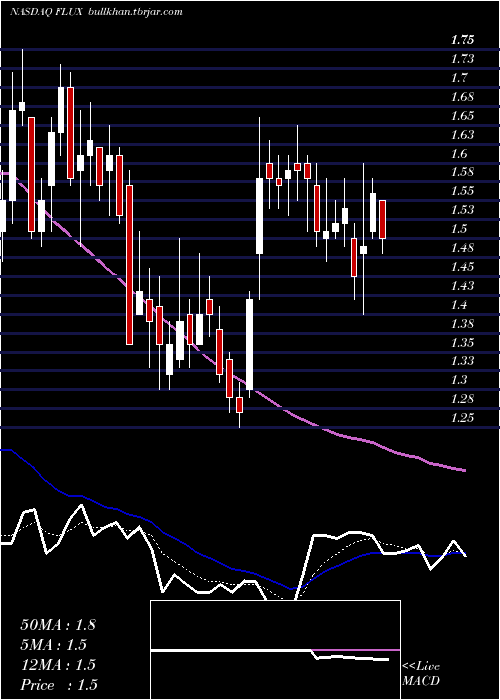
Task: Click the Live MACD inset chart
Action: point(275,650)
